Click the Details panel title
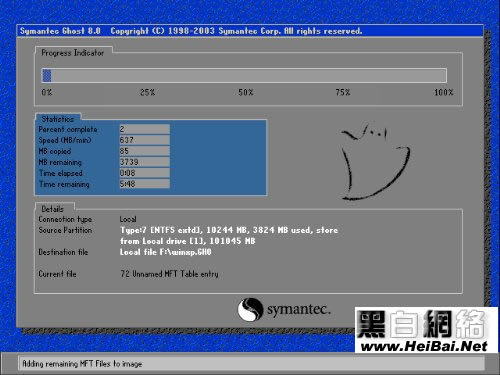Image resolution: width=500 pixels, height=375 pixels. click(x=52, y=209)
